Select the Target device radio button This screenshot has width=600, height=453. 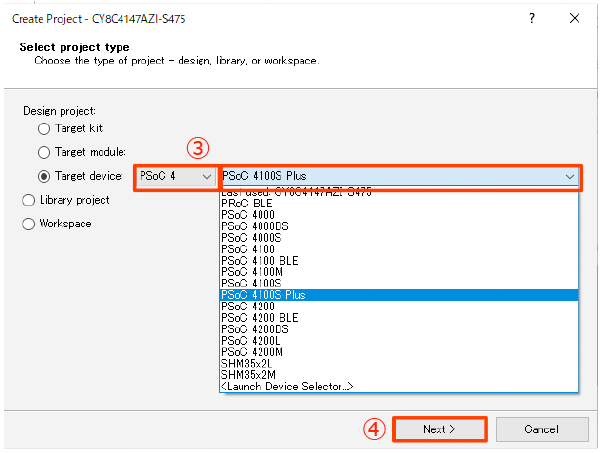44,176
